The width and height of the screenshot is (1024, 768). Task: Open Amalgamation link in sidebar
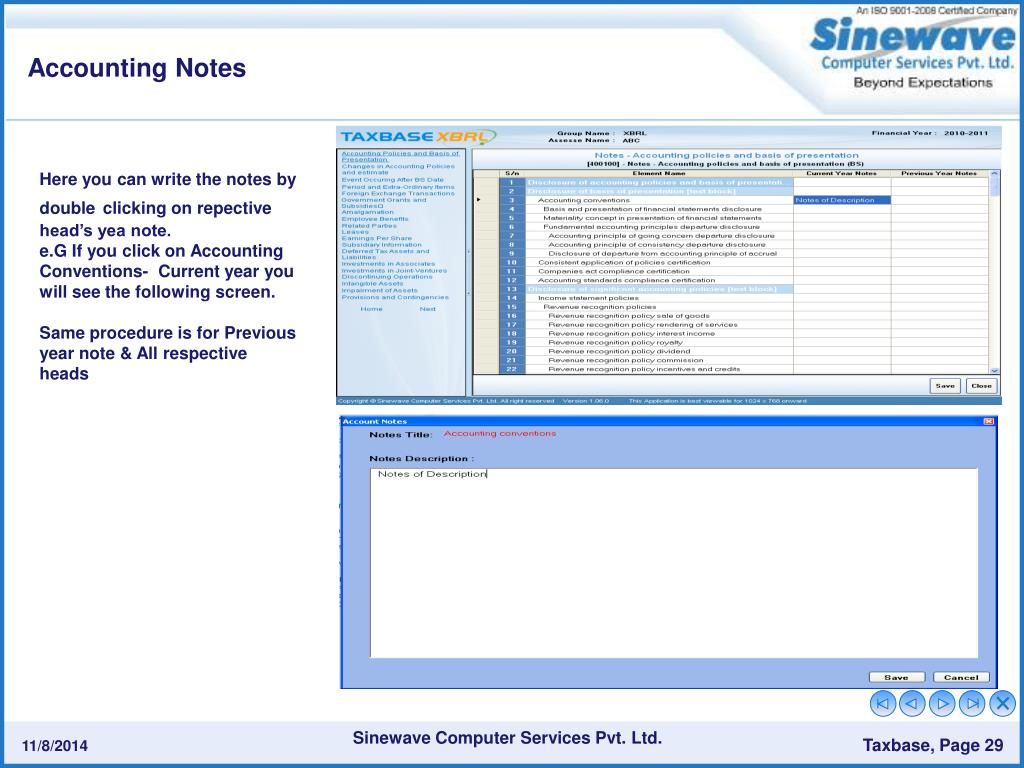pos(368,212)
